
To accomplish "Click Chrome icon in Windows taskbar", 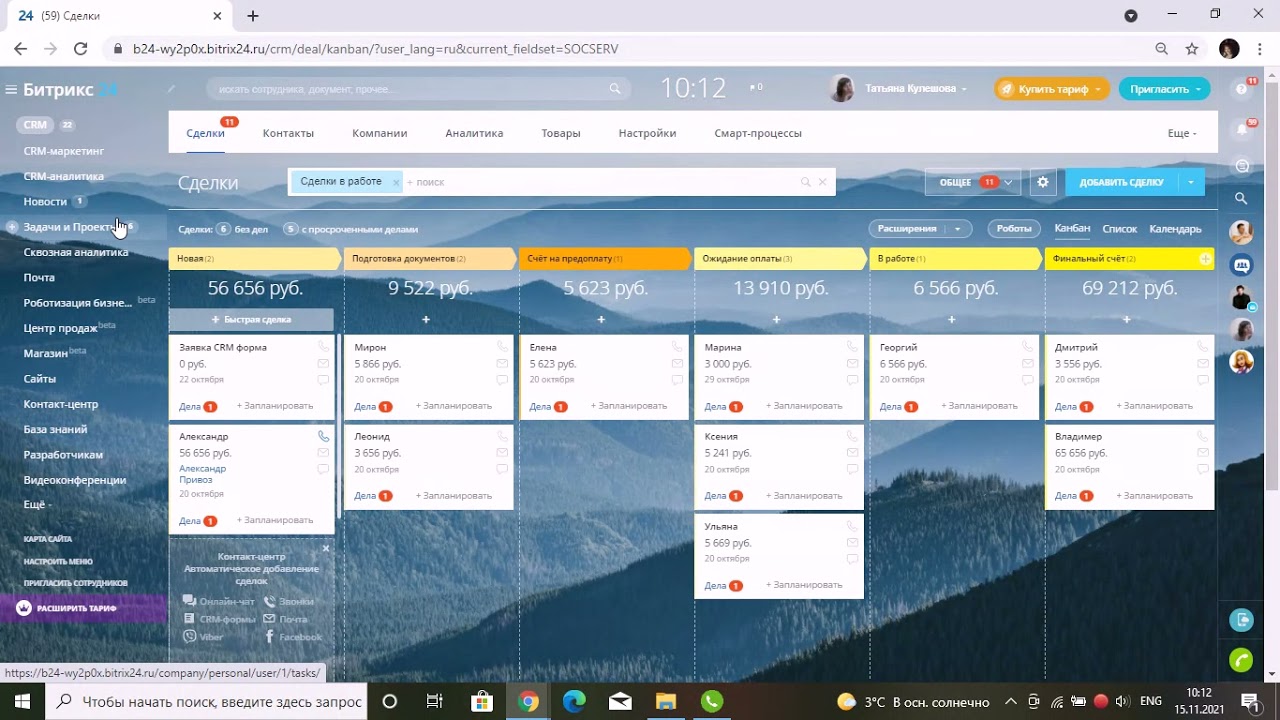I will [528, 701].
